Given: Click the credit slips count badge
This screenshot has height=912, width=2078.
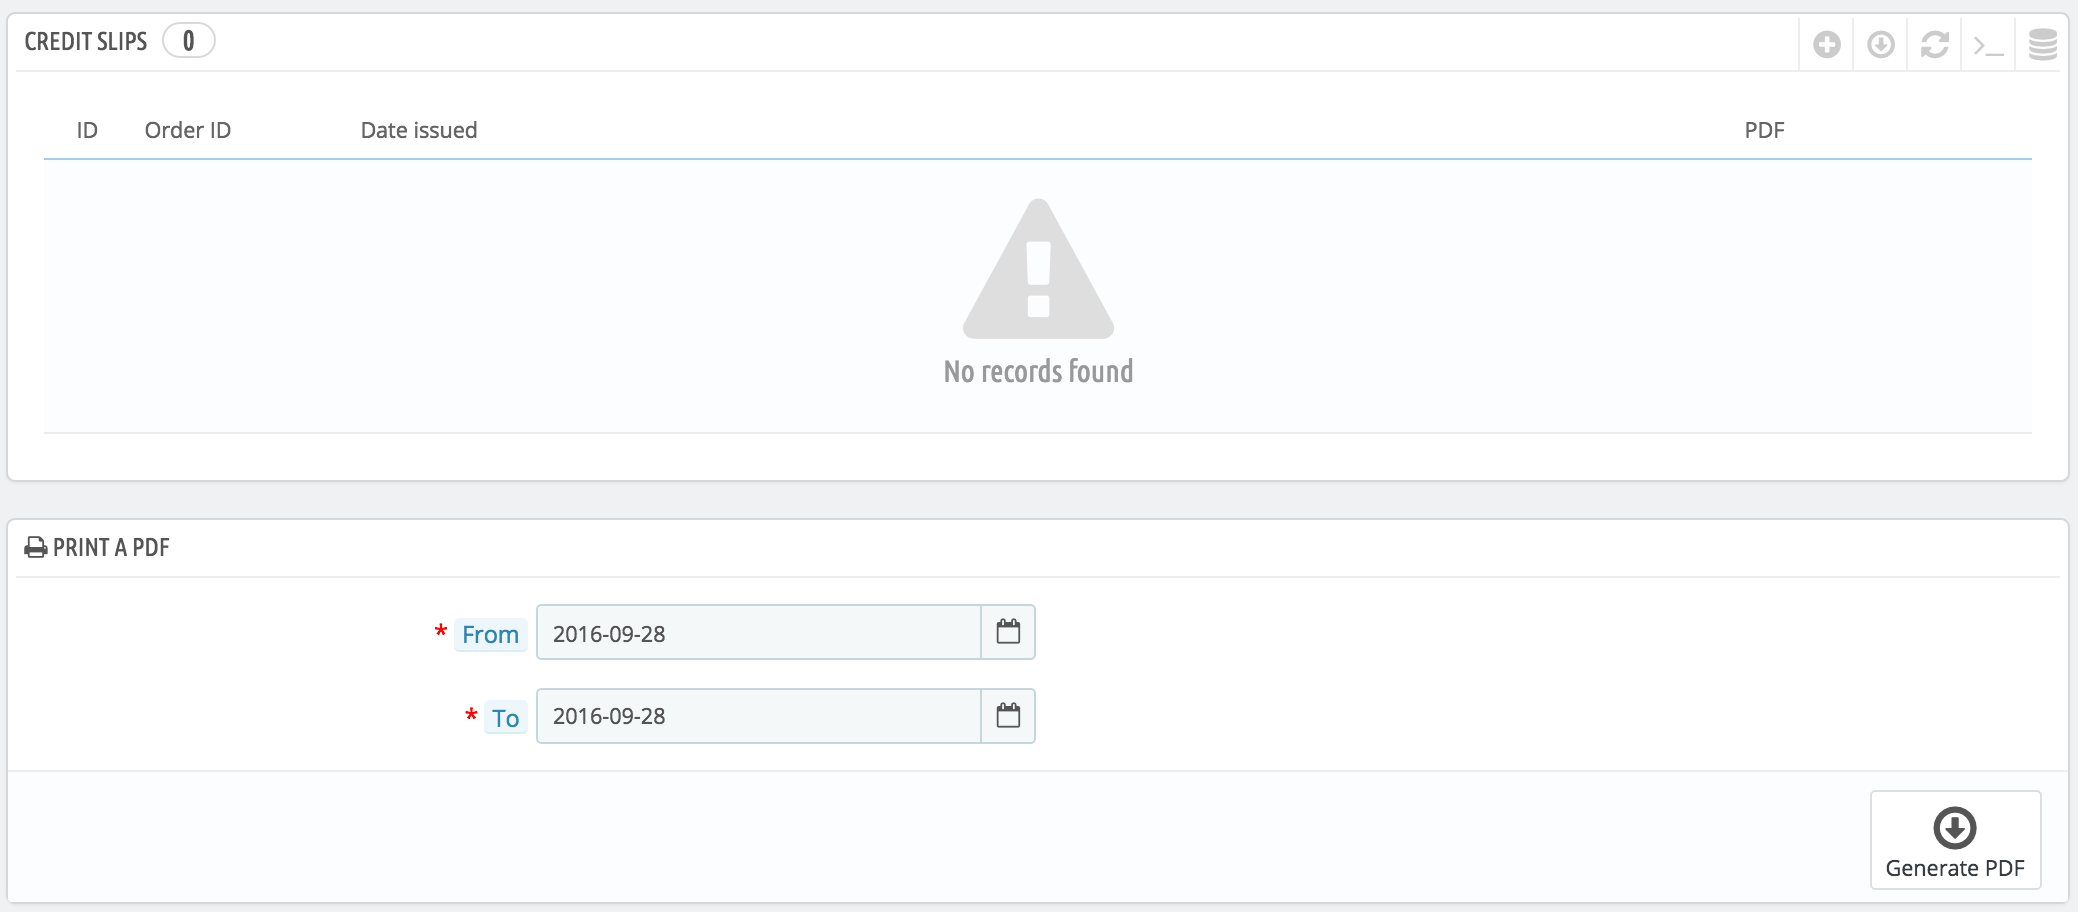Looking at the screenshot, I should point(188,41).
